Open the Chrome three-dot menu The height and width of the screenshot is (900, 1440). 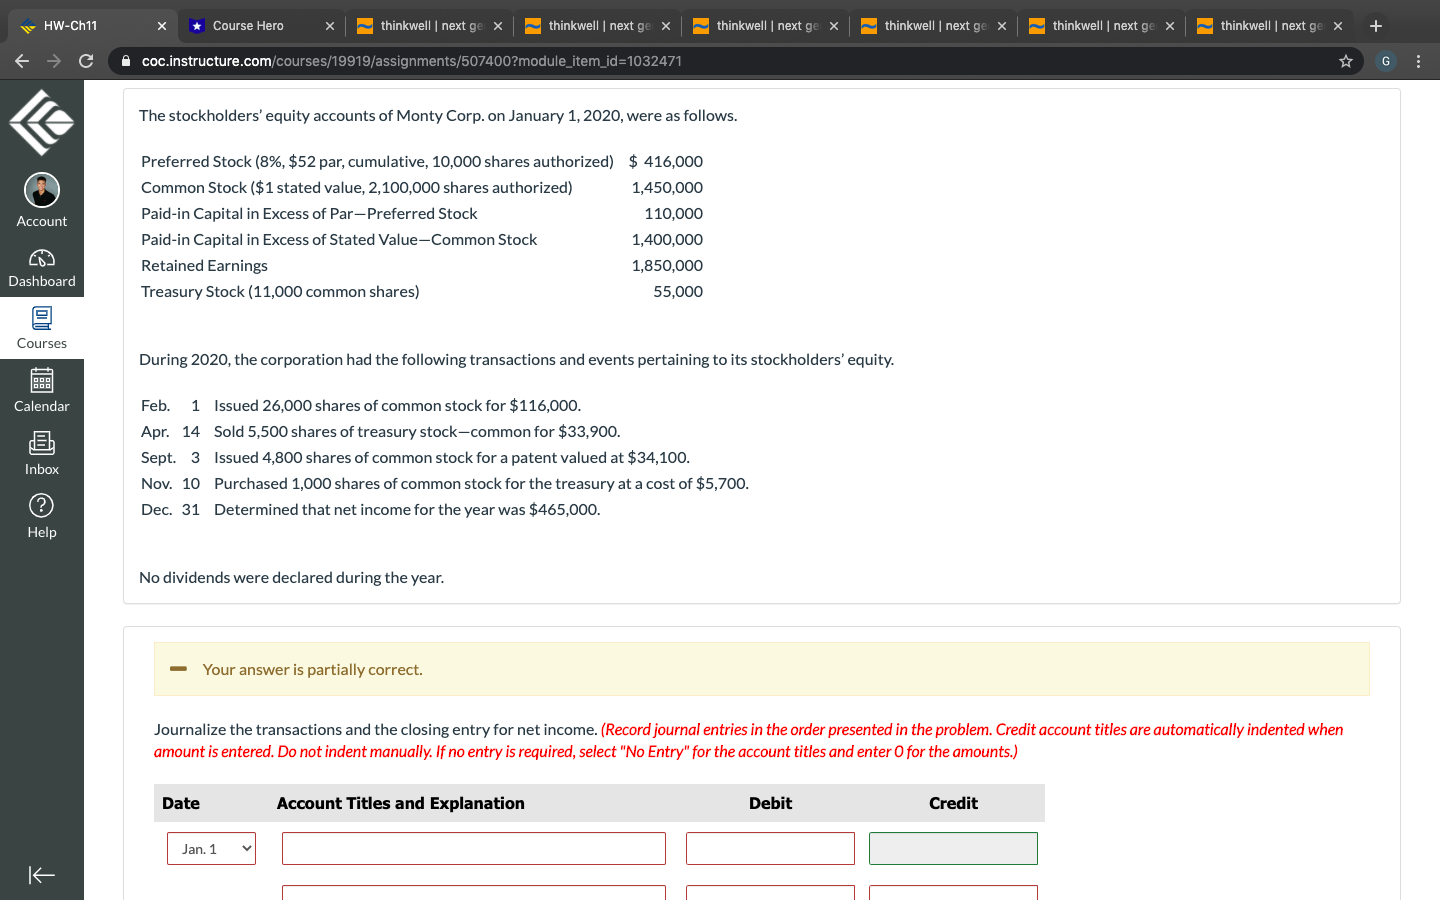coord(1419,61)
